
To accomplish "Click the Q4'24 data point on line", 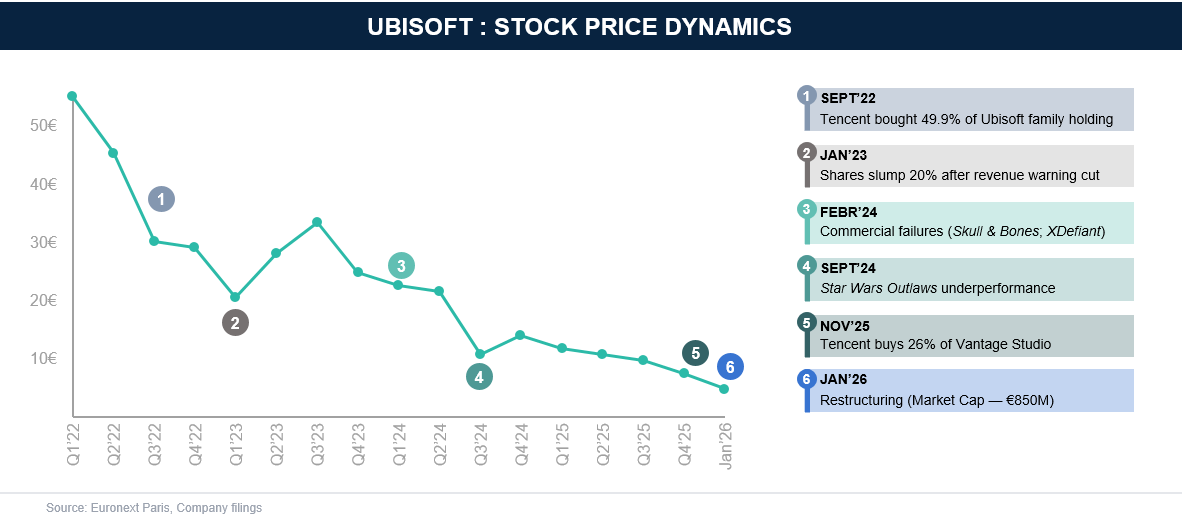I will point(520,335).
